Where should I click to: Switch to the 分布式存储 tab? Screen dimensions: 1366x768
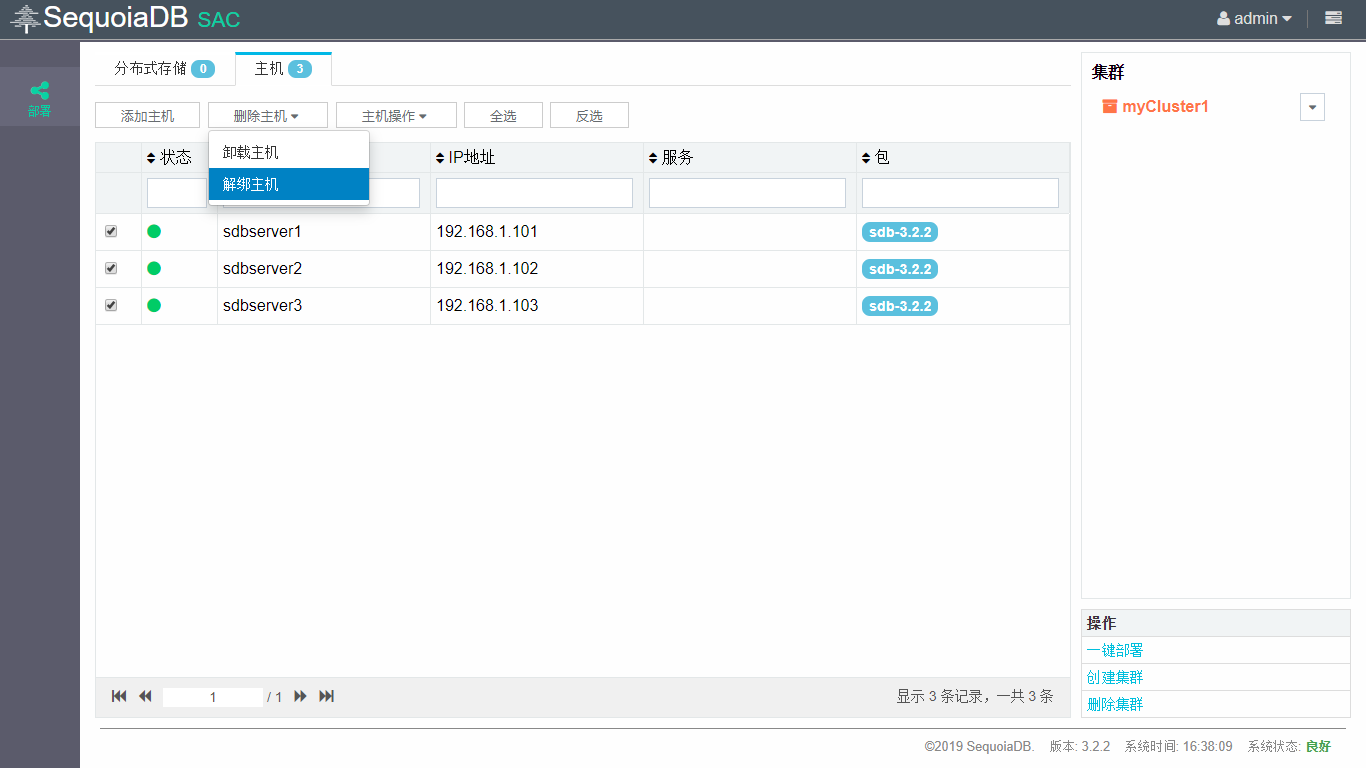click(164, 69)
